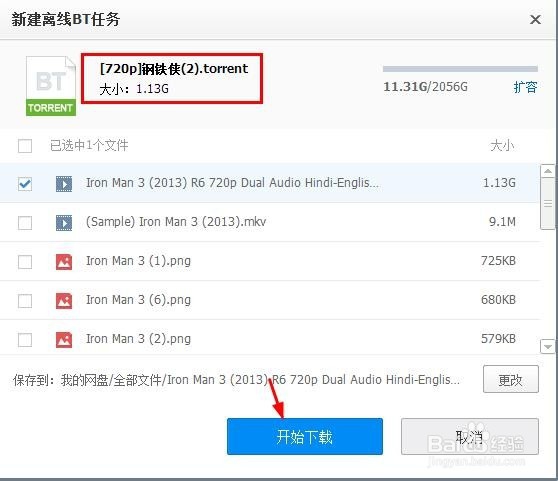Select the row text Iron Man 3 (1).png
The width and height of the screenshot is (558, 481).
pyautogui.click(x=138, y=261)
